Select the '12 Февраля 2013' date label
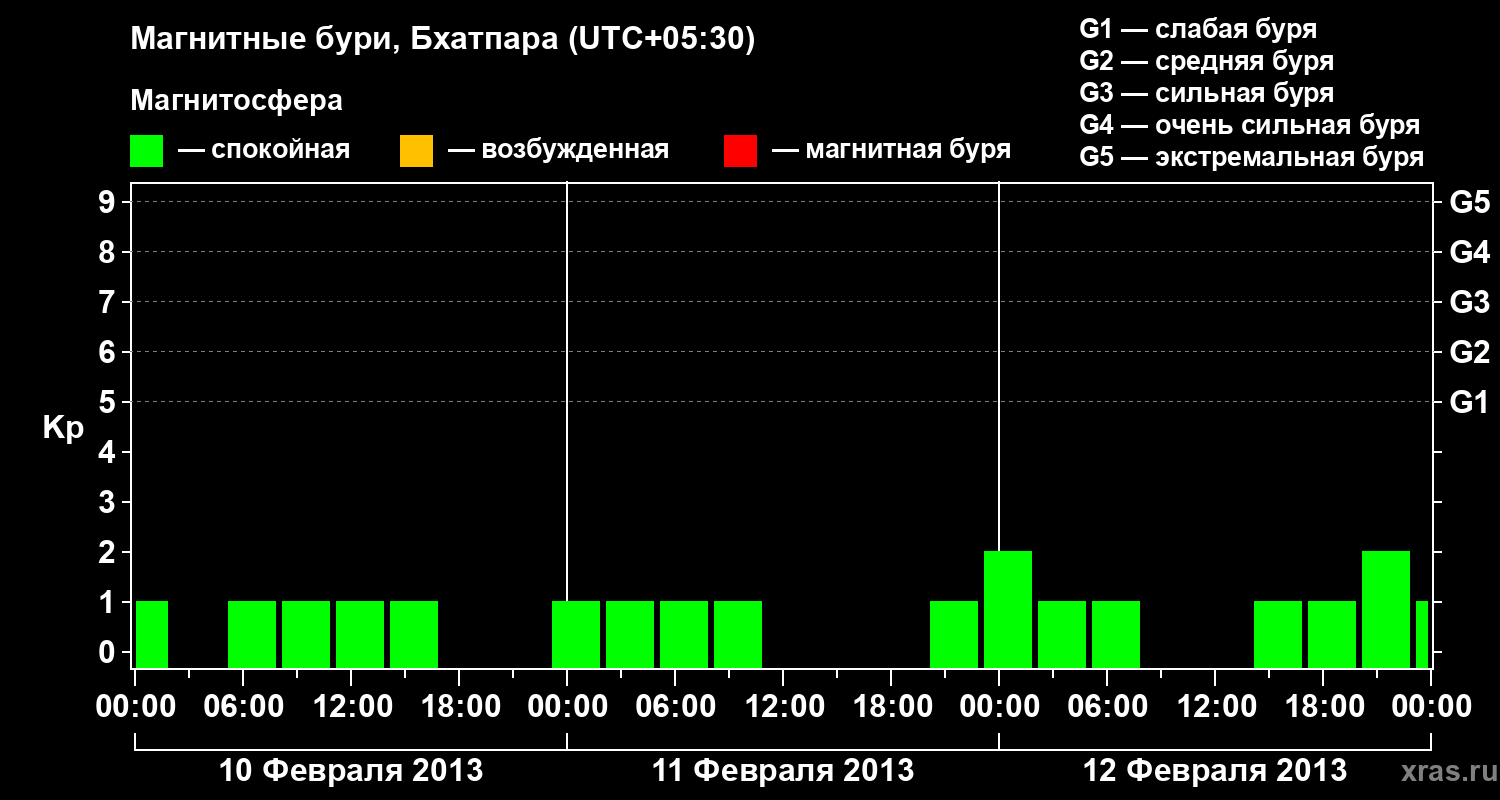The image size is (1500, 800). [1215, 771]
